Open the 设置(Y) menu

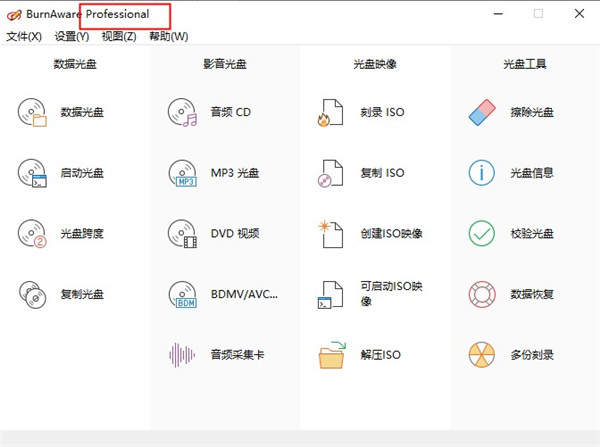click(x=72, y=36)
